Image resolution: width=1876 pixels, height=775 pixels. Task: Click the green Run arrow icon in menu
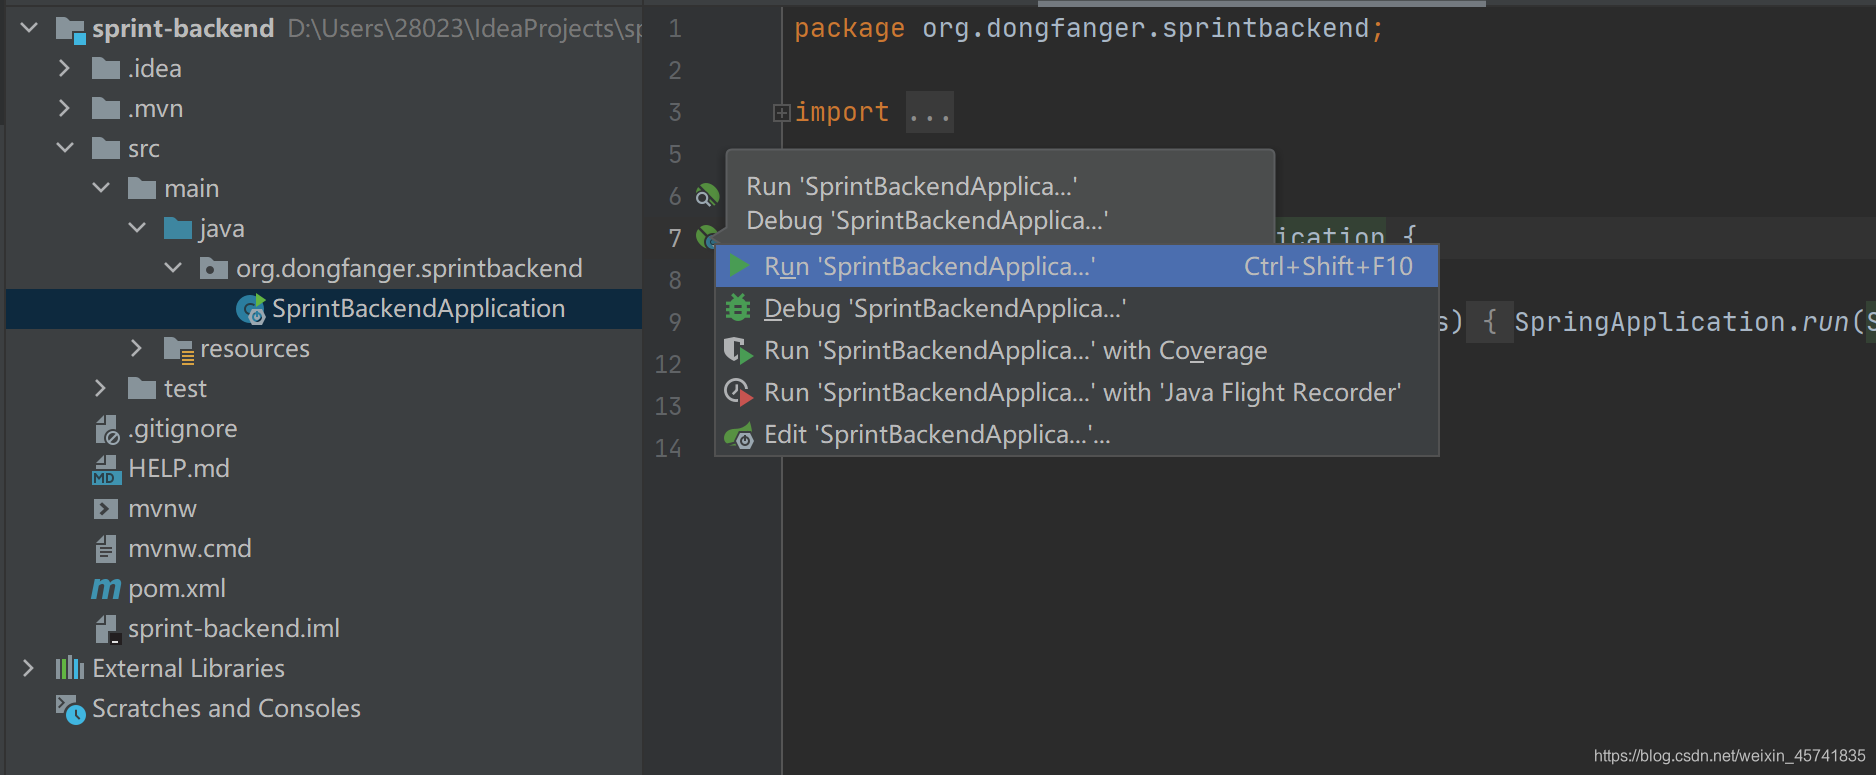(x=739, y=266)
